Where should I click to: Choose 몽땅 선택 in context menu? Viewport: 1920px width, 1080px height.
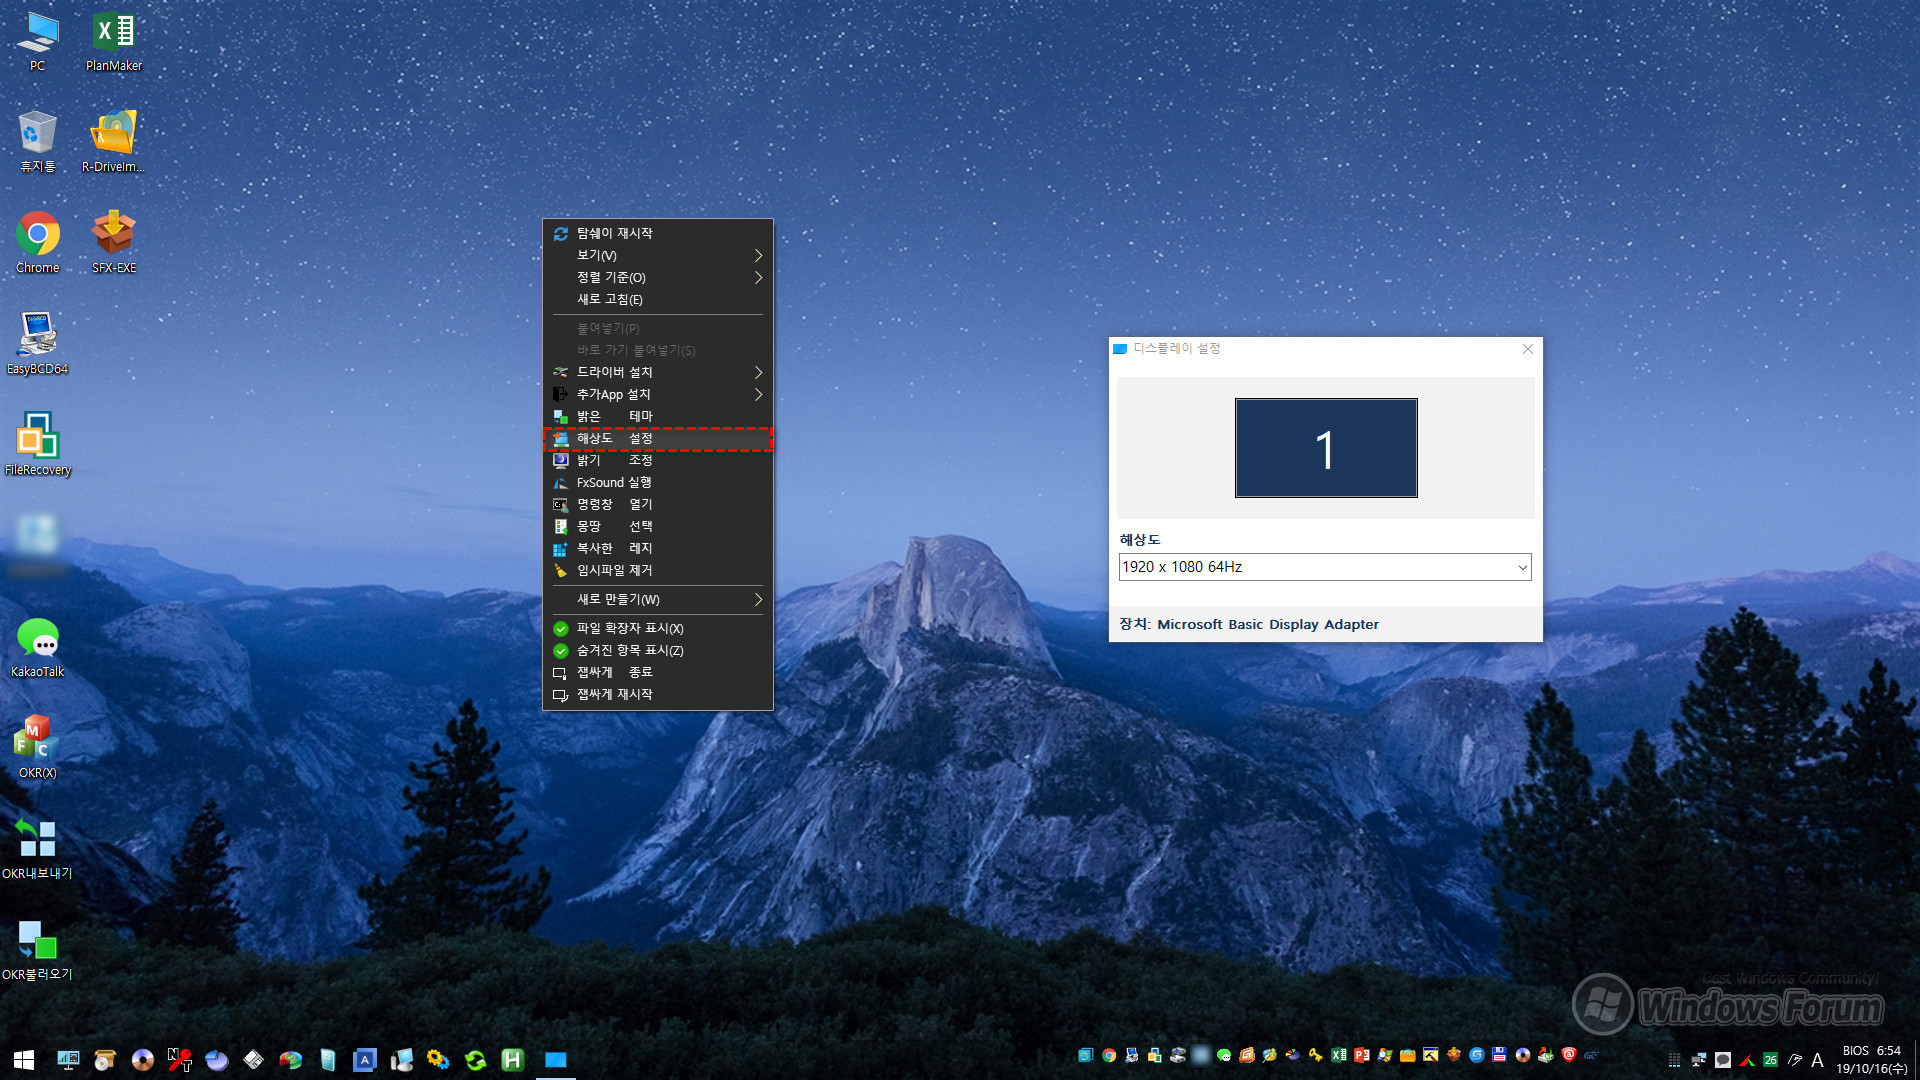tap(658, 526)
